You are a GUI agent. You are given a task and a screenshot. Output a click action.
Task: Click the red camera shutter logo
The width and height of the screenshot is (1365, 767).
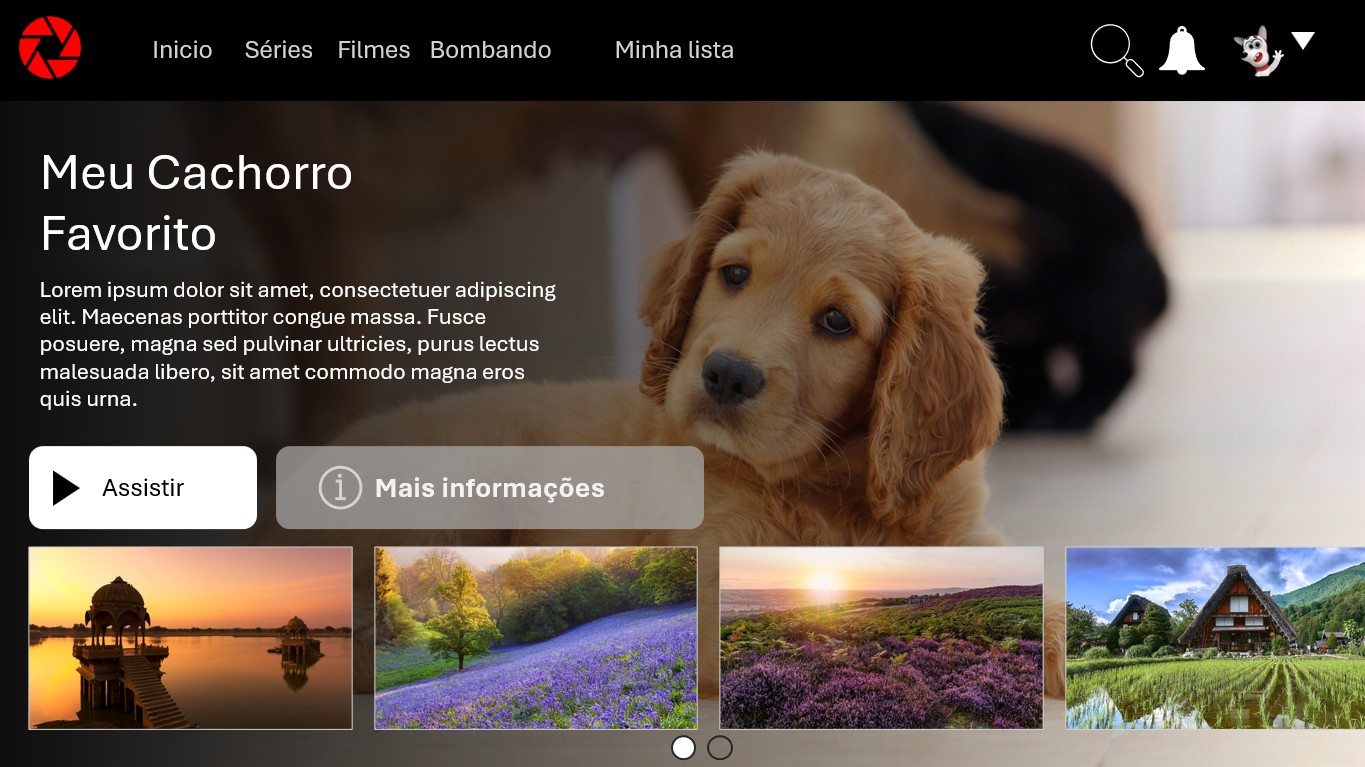coord(50,48)
